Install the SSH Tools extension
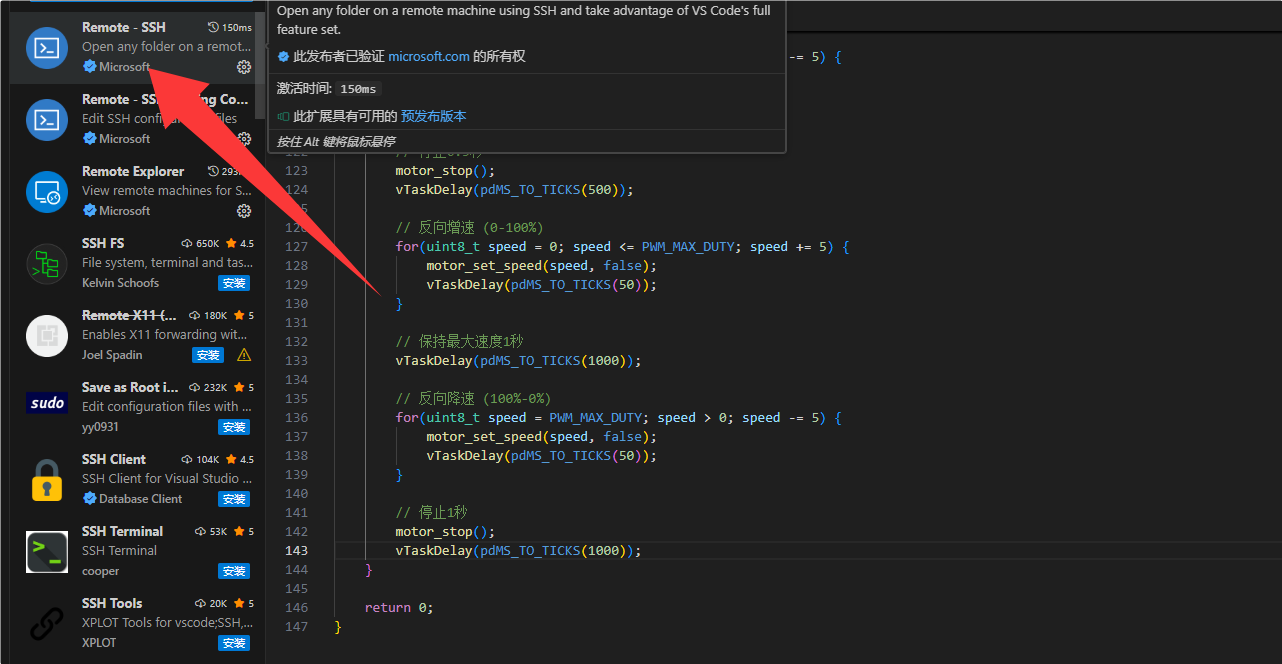Image resolution: width=1282 pixels, height=664 pixels. point(234,643)
